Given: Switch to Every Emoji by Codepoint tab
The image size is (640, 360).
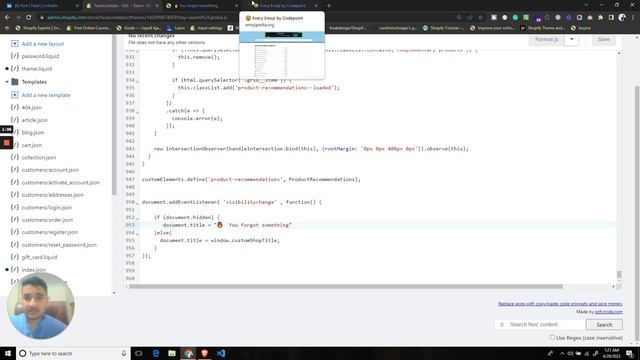Looking at the screenshot, I should [282, 6].
